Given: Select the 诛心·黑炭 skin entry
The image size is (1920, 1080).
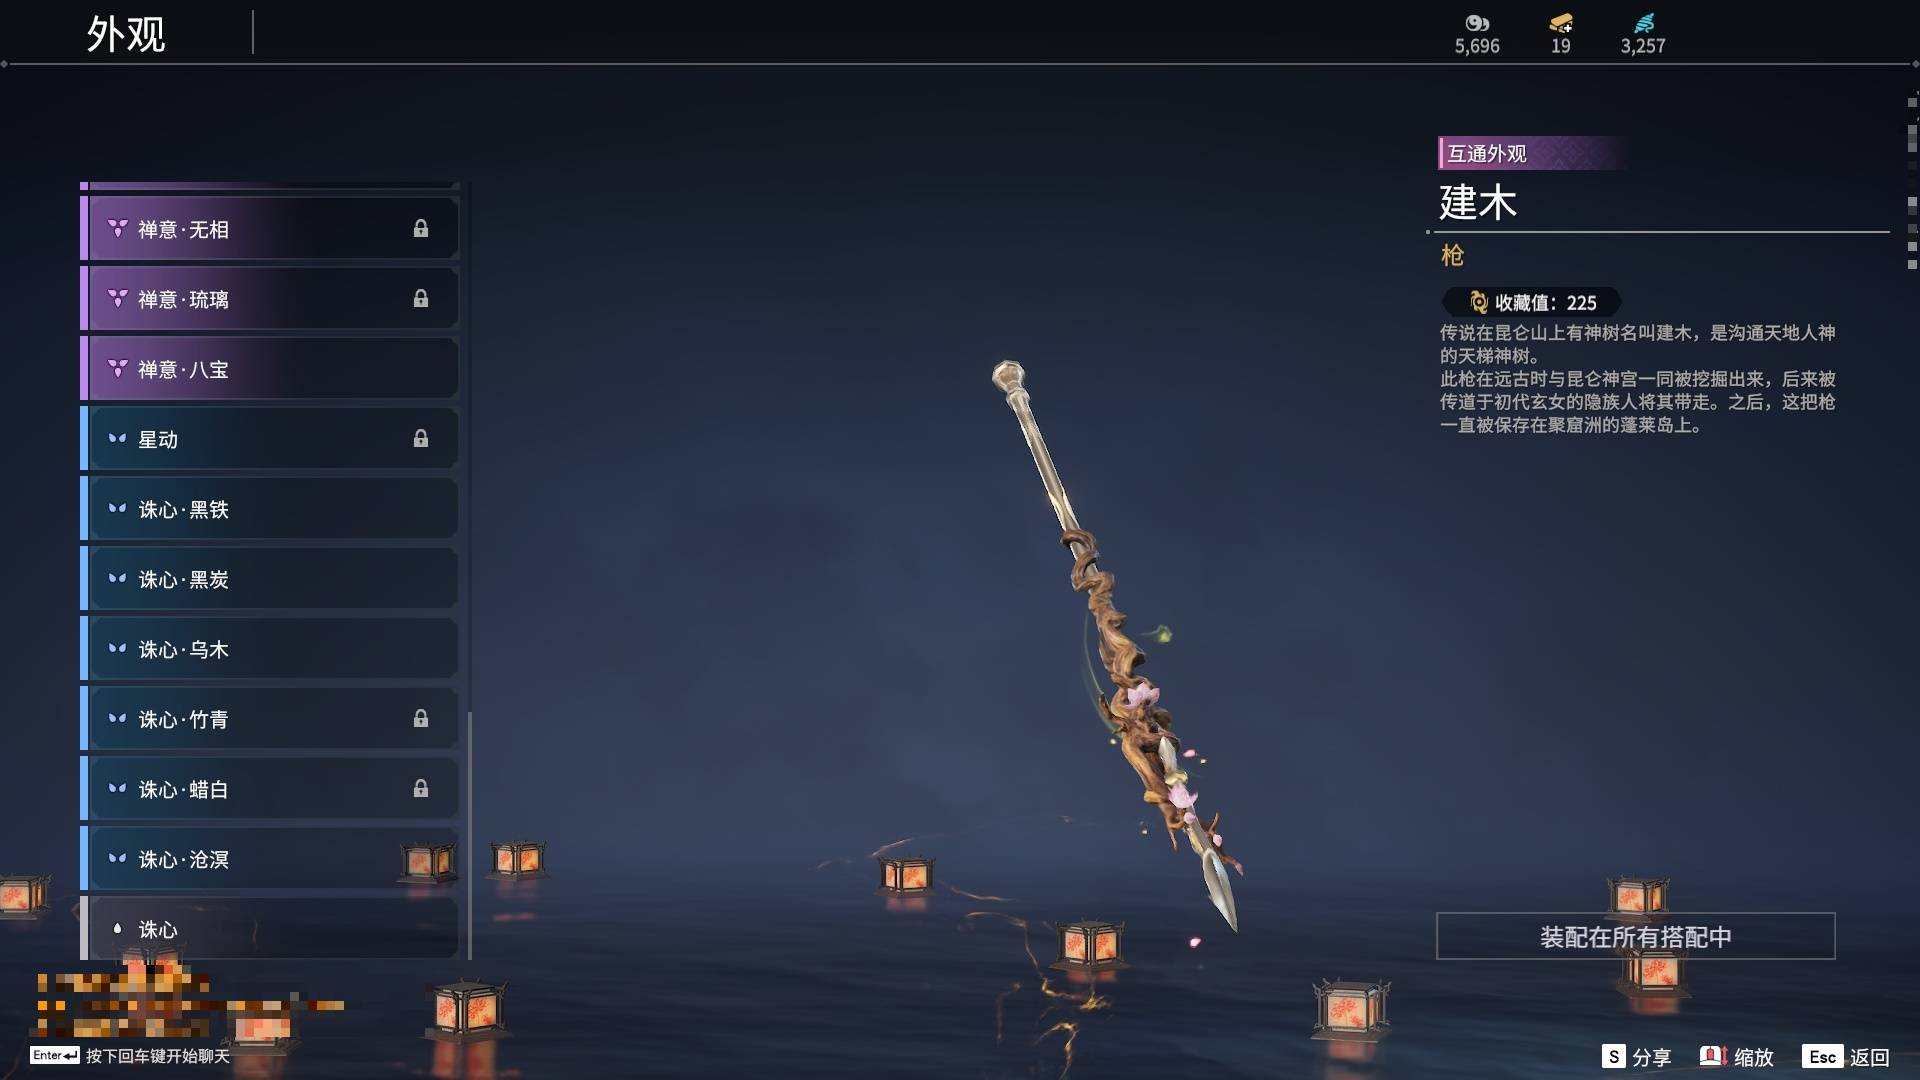Looking at the screenshot, I should [270, 579].
